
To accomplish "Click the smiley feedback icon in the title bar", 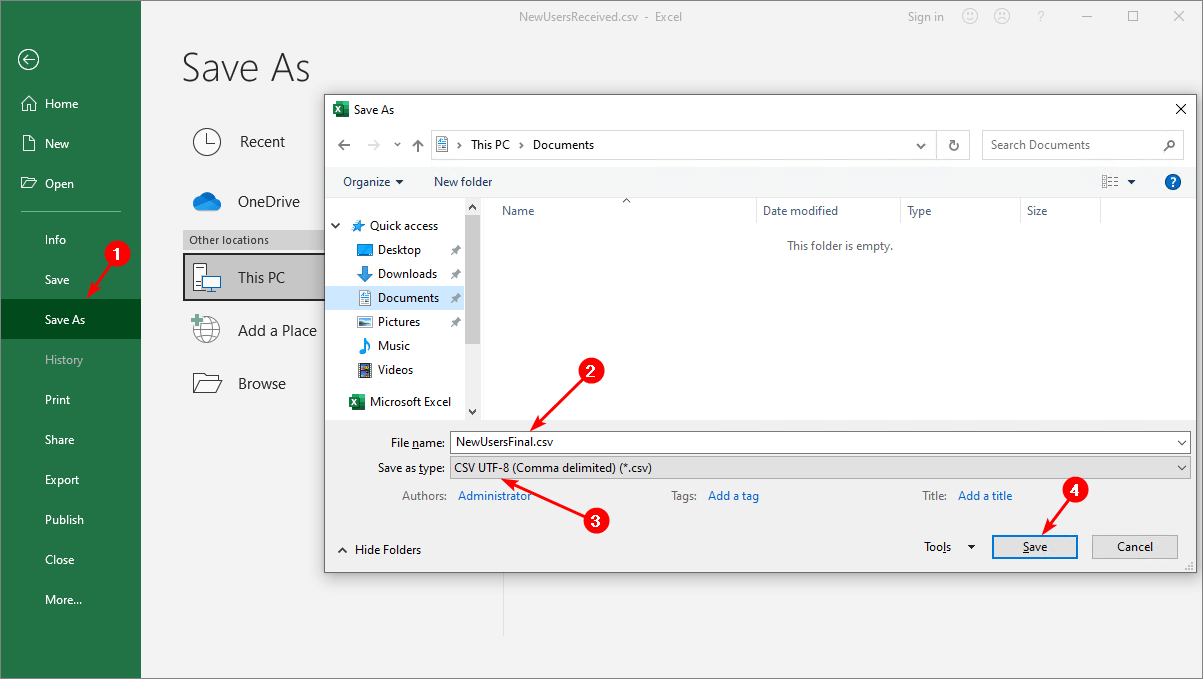I will pyautogui.click(x=969, y=16).
